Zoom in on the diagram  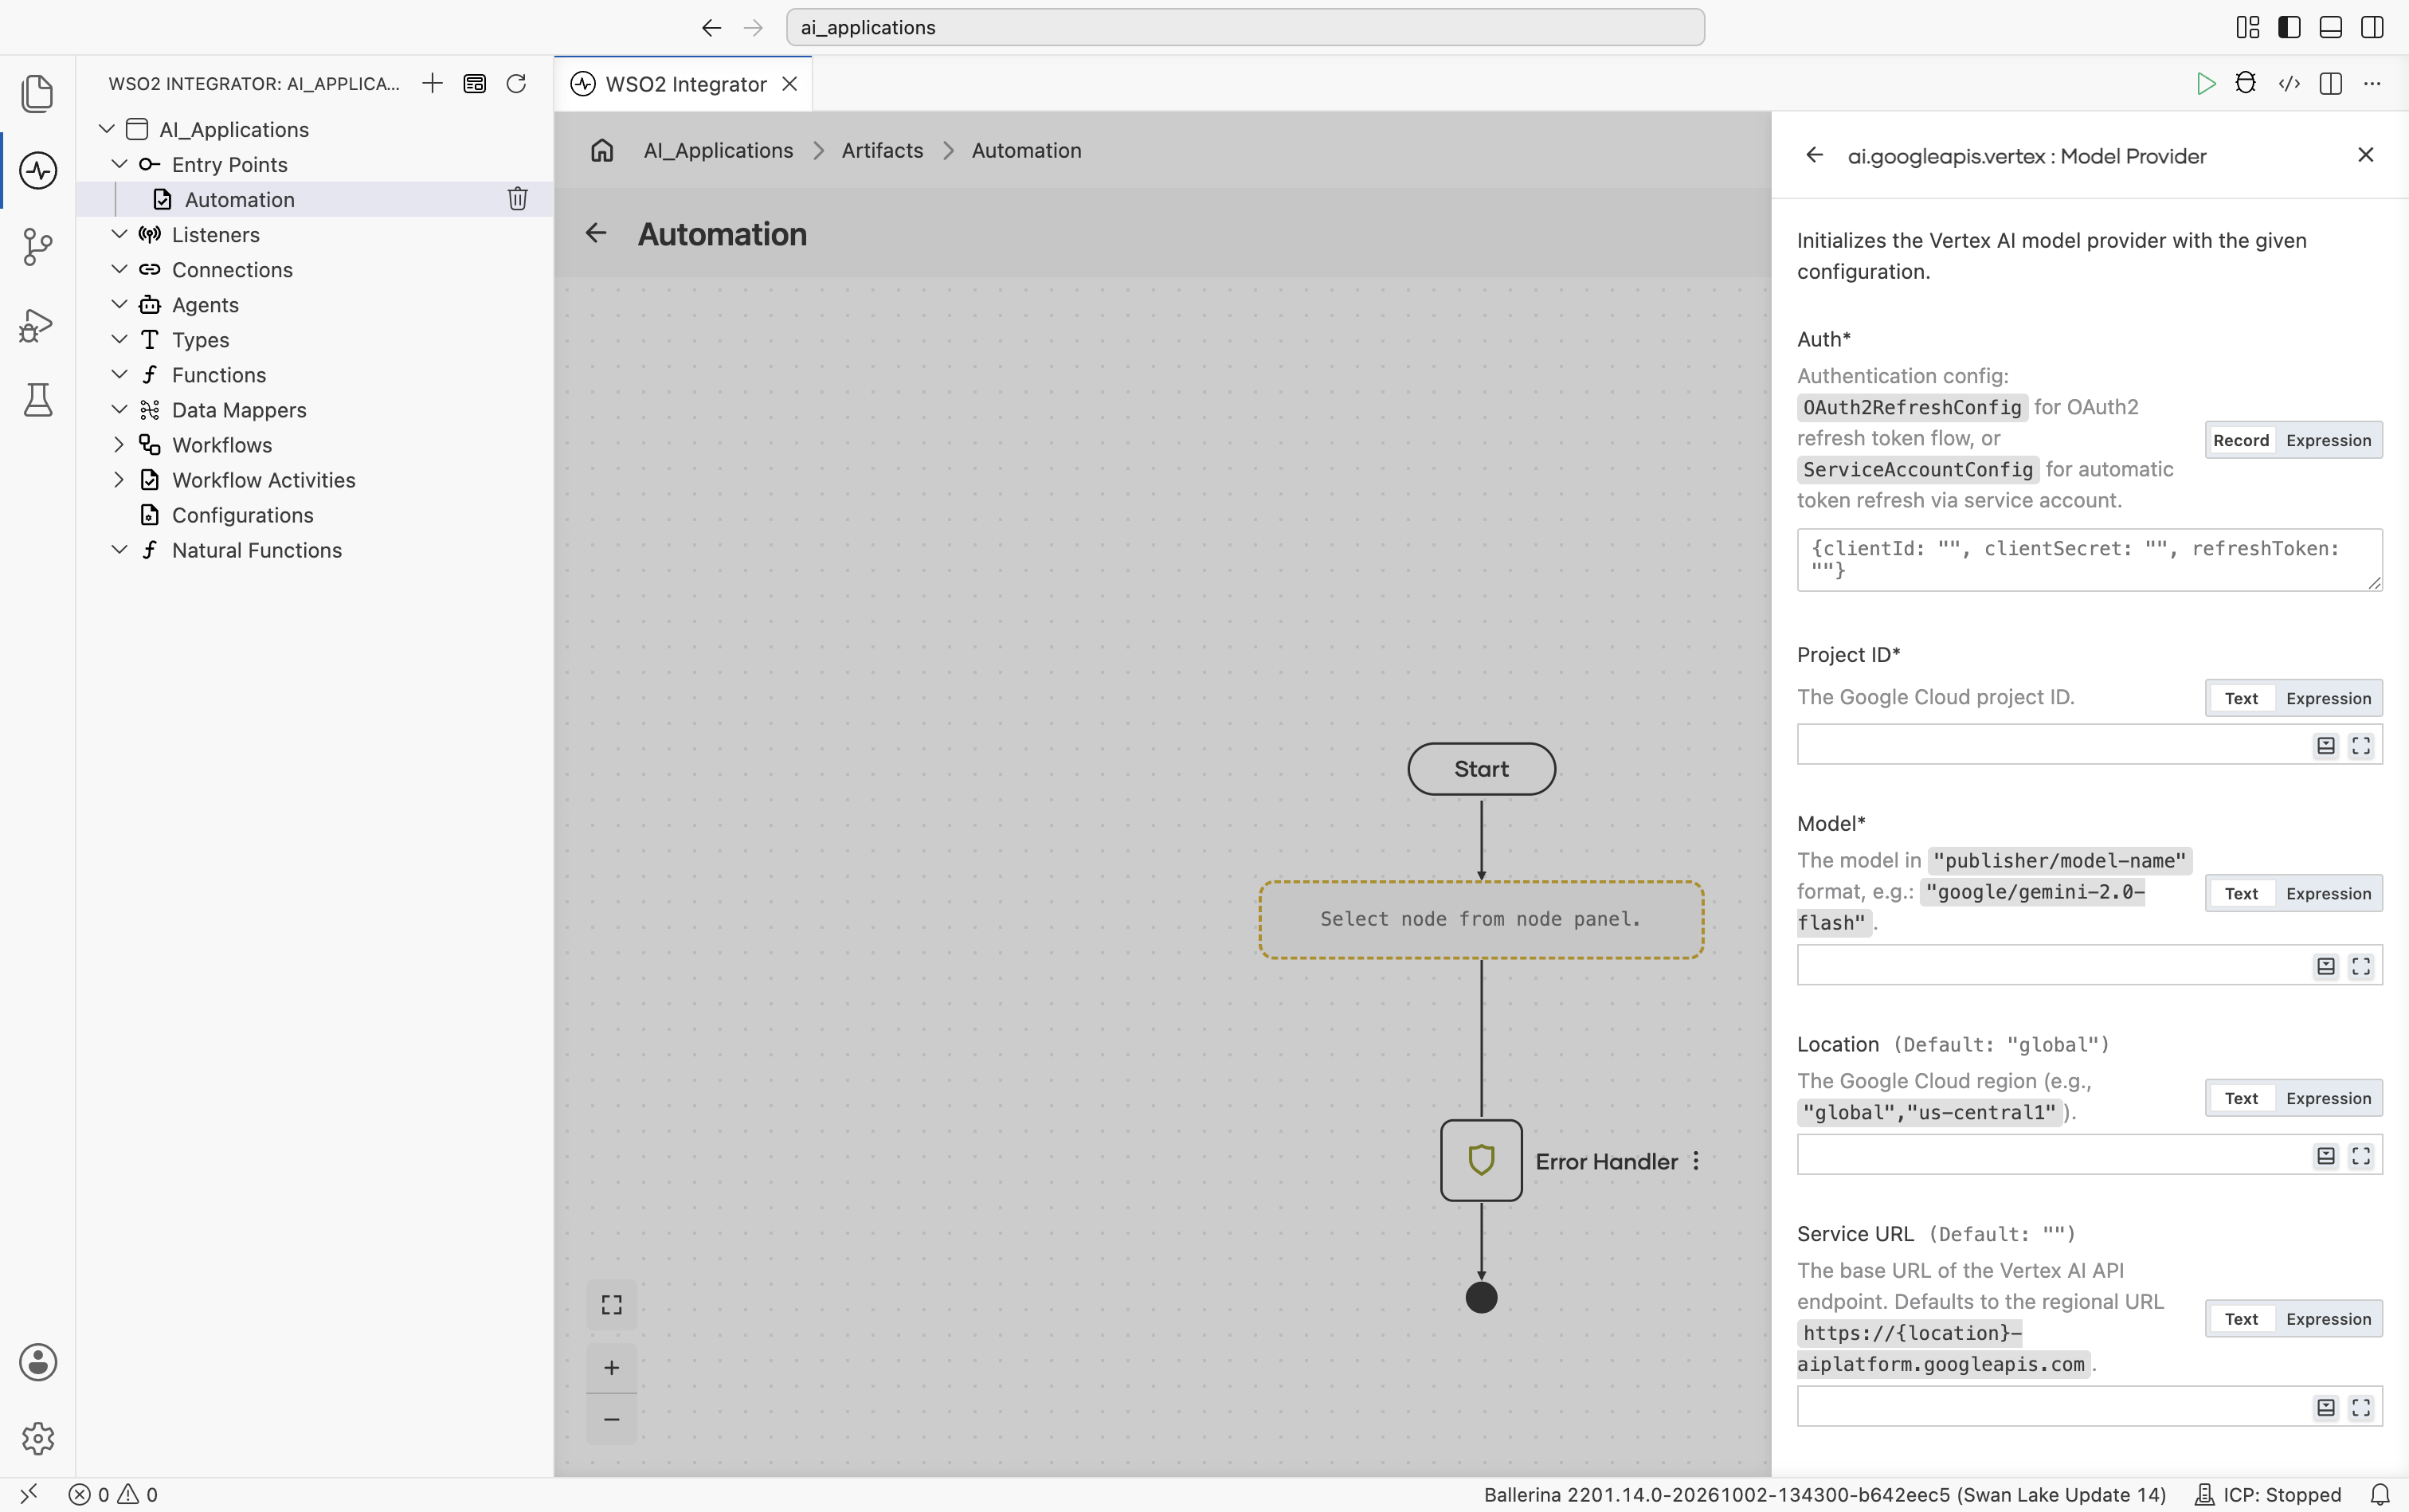611,1367
